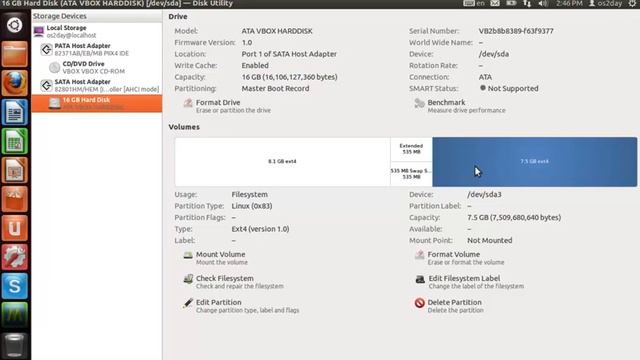Select the 535 MB Swap Space block
Image resolution: width=640 pixels, height=360 pixels.
click(411, 174)
